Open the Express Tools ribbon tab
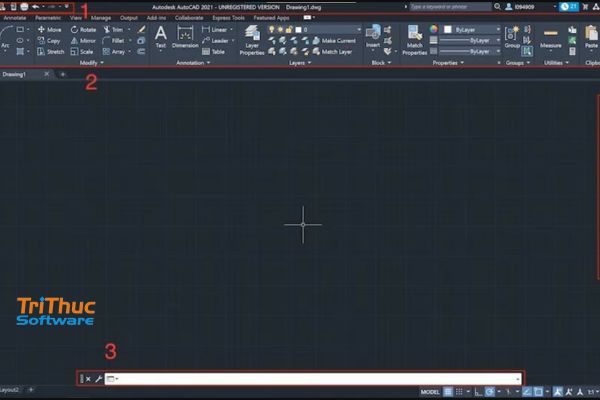The image size is (600, 400). pos(228,18)
